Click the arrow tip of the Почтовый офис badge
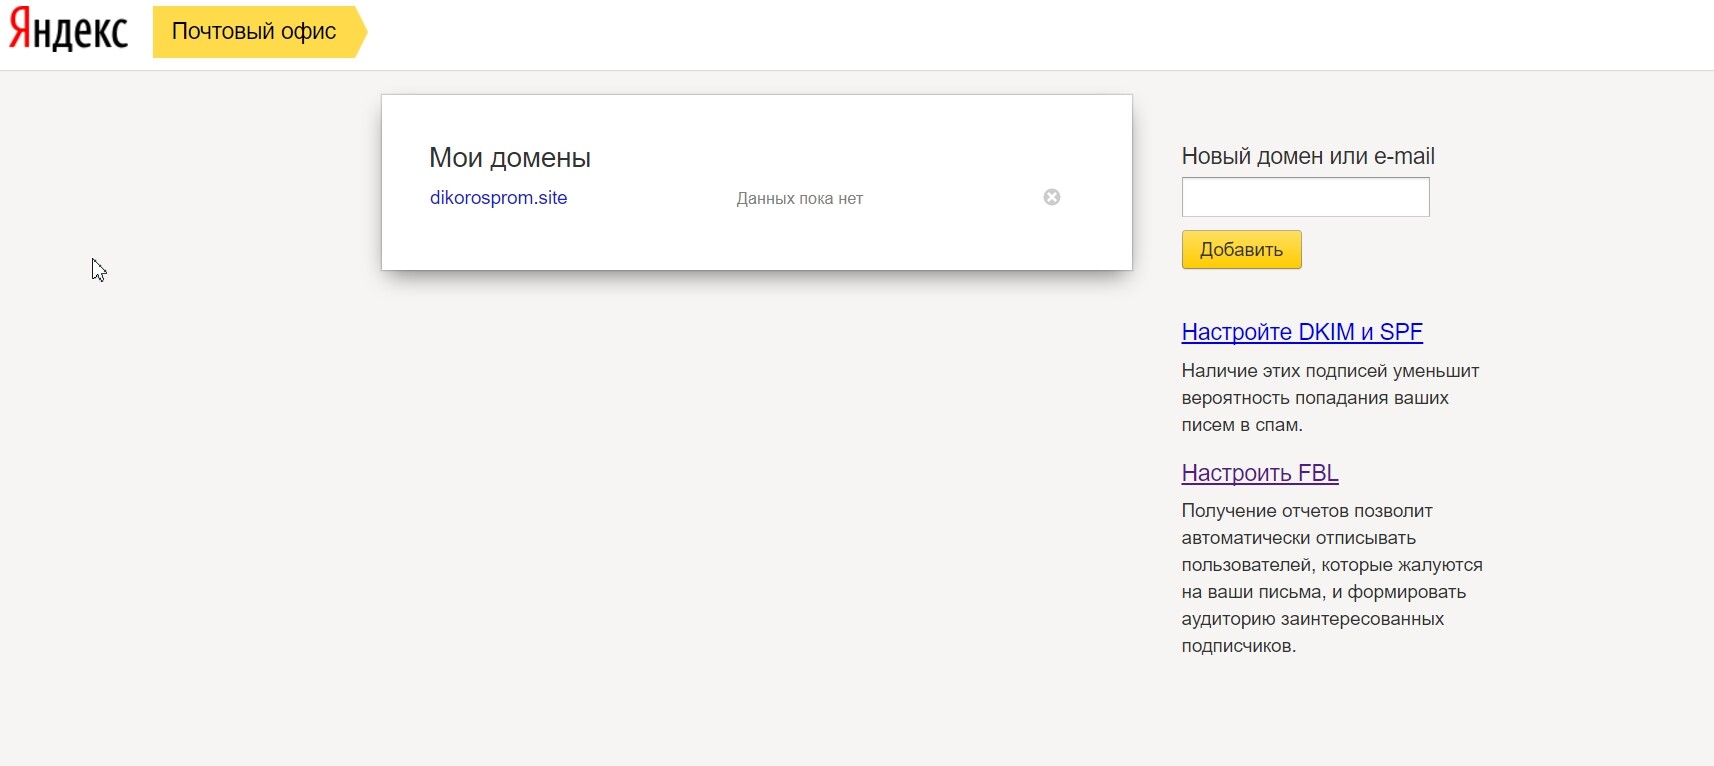The height and width of the screenshot is (766, 1714). [x=361, y=32]
